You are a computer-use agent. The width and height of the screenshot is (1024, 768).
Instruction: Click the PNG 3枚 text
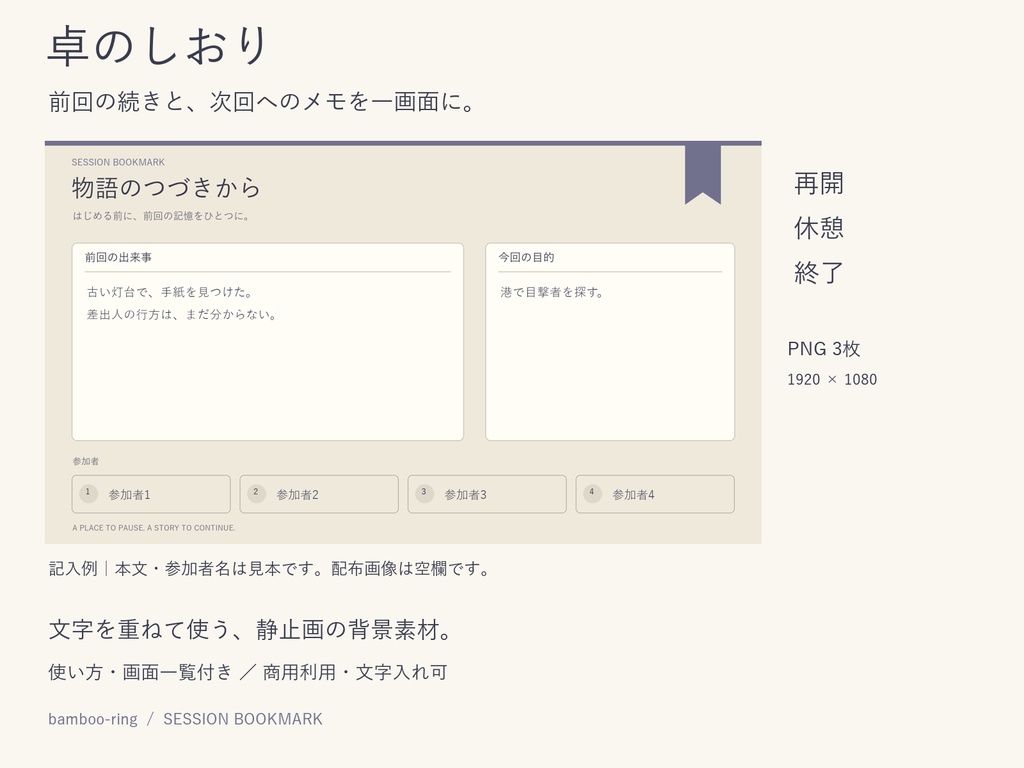pyautogui.click(x=824, y=349)
